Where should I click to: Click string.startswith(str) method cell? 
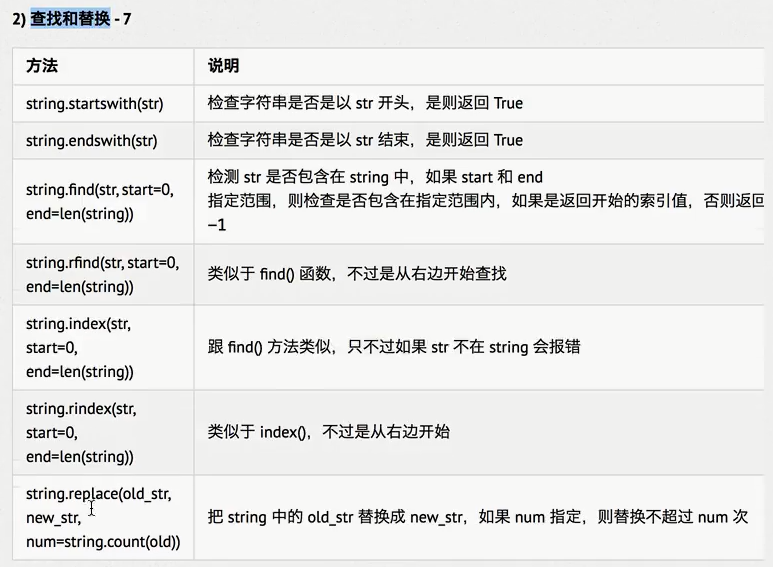click(x=94, y=103)
